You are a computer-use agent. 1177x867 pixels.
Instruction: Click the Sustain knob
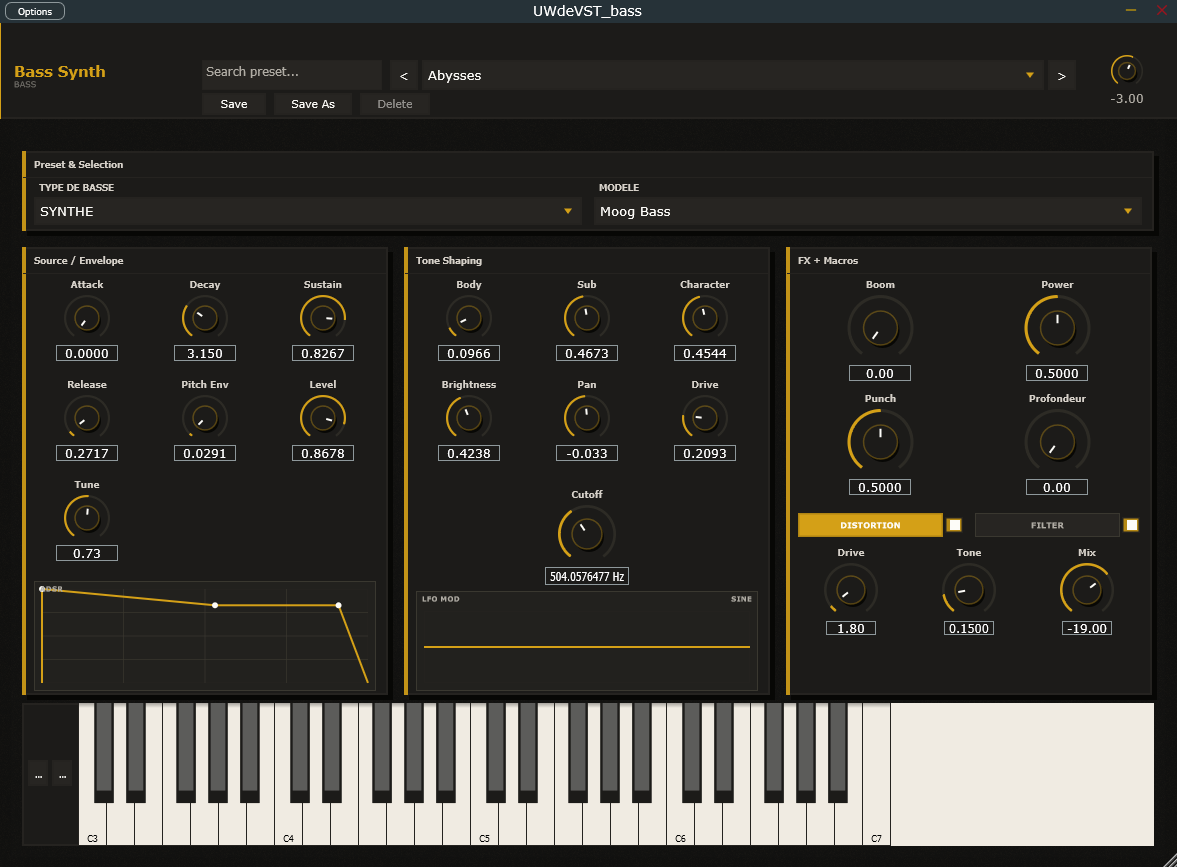(x=323, y=319)
